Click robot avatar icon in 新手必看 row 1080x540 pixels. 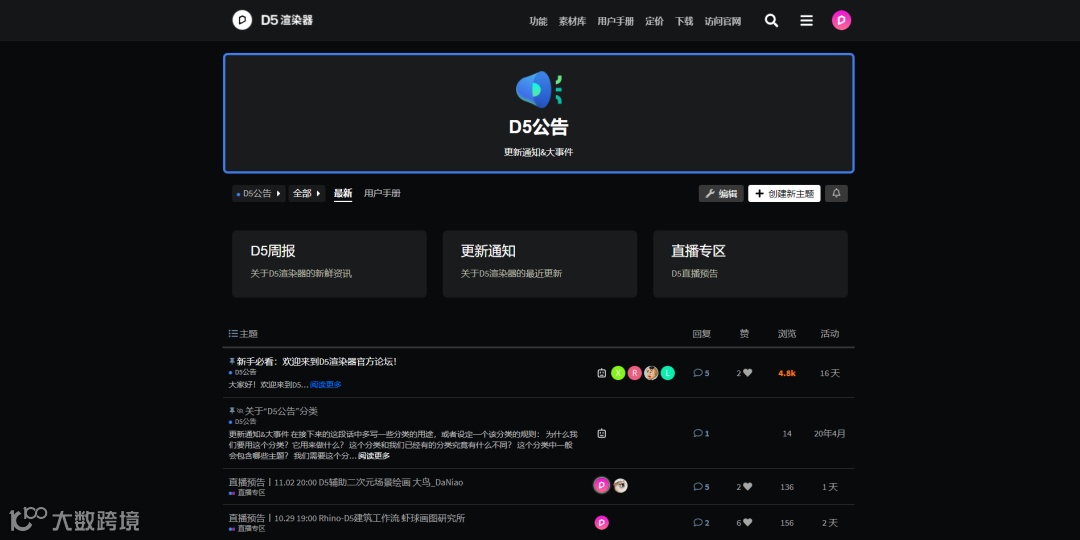pos(601,373)
